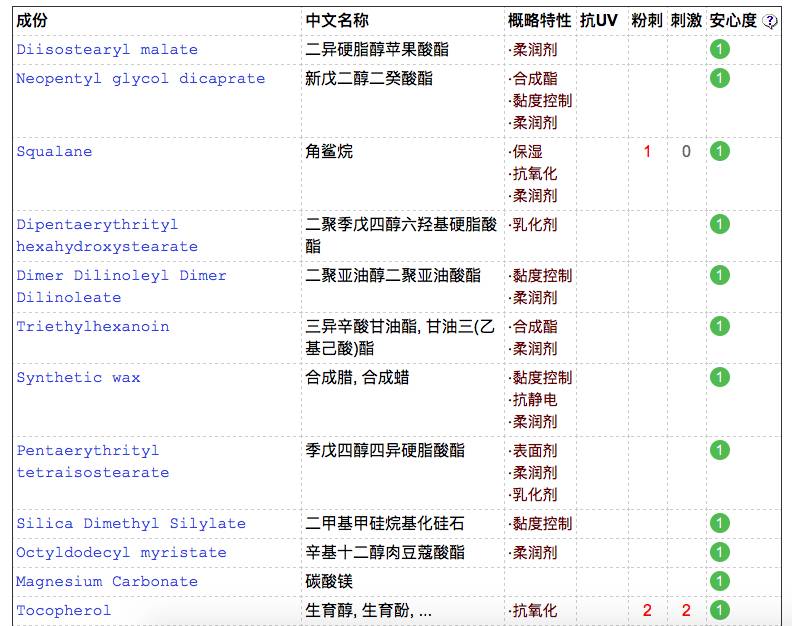The height and width of the screenshot is (626, 792).
Task: Click the help question mark icon beside 安心度
Action: [770, 21]
